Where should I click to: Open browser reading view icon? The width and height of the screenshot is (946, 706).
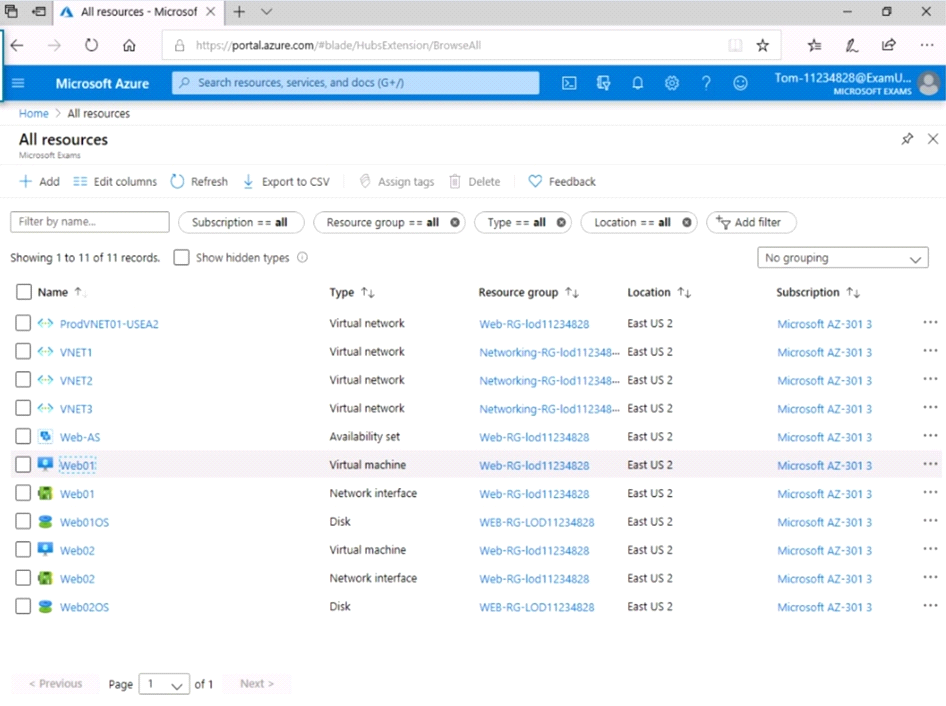click(x=735, y=45)
